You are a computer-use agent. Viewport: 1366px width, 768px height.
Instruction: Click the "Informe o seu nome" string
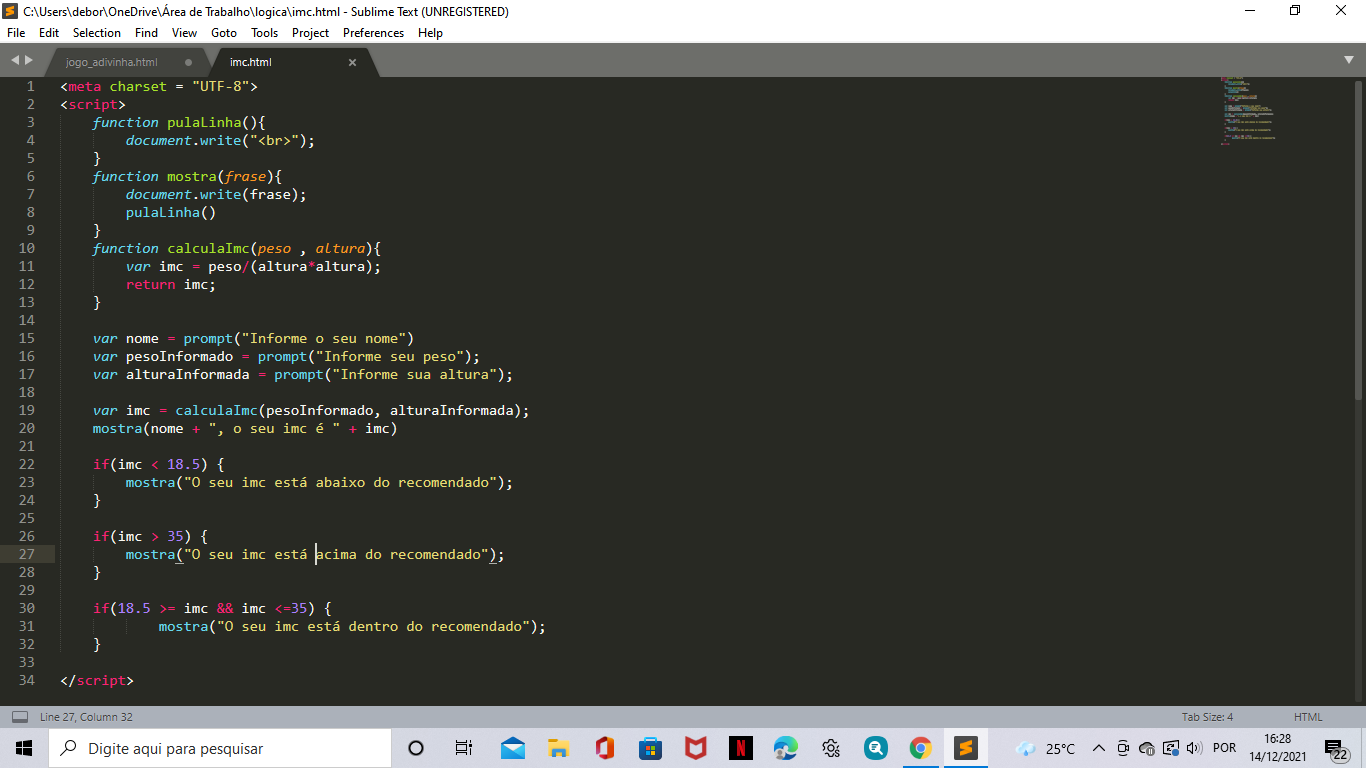[x=324, y=338]
